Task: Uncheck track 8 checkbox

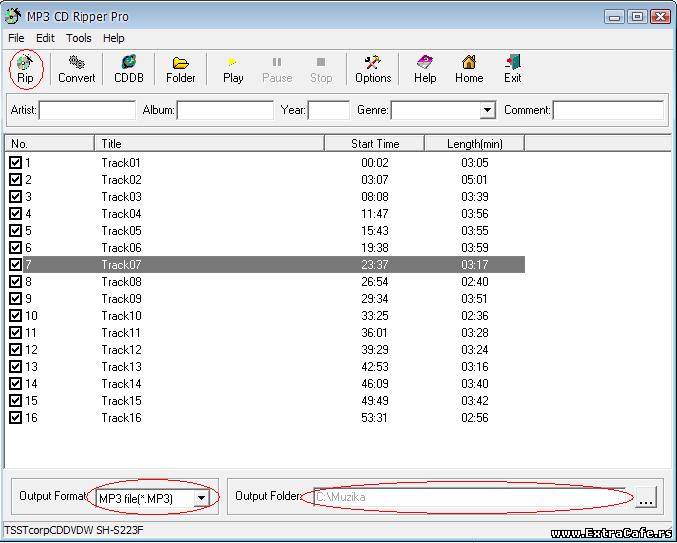Action: [x=15, y=281]
